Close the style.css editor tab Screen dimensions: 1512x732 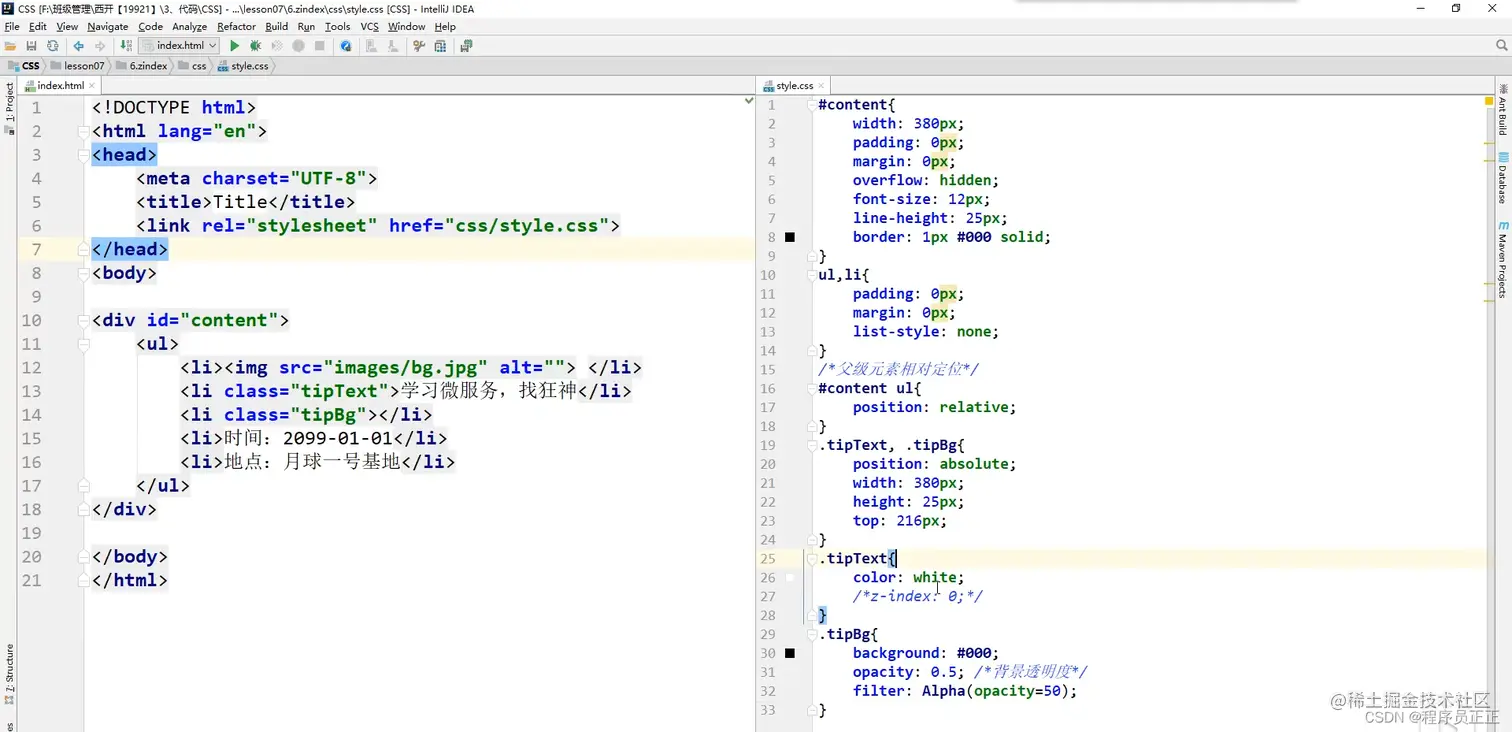(x=823, y=86)
